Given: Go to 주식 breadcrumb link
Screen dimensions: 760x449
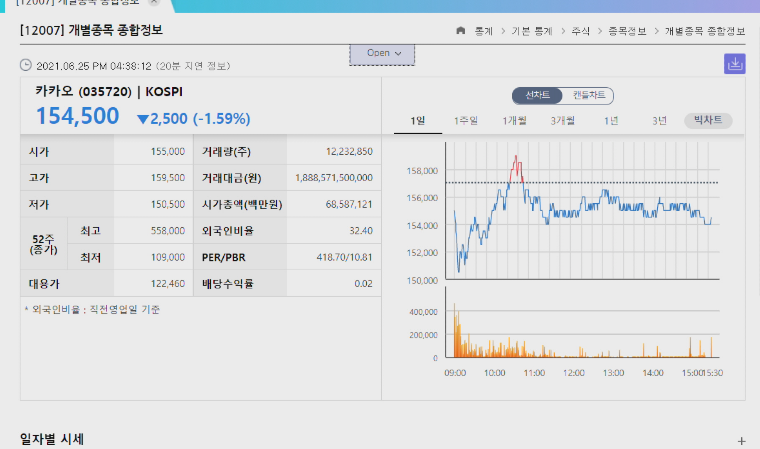Looking at the screenshot, I should click(x=580, y=31).
